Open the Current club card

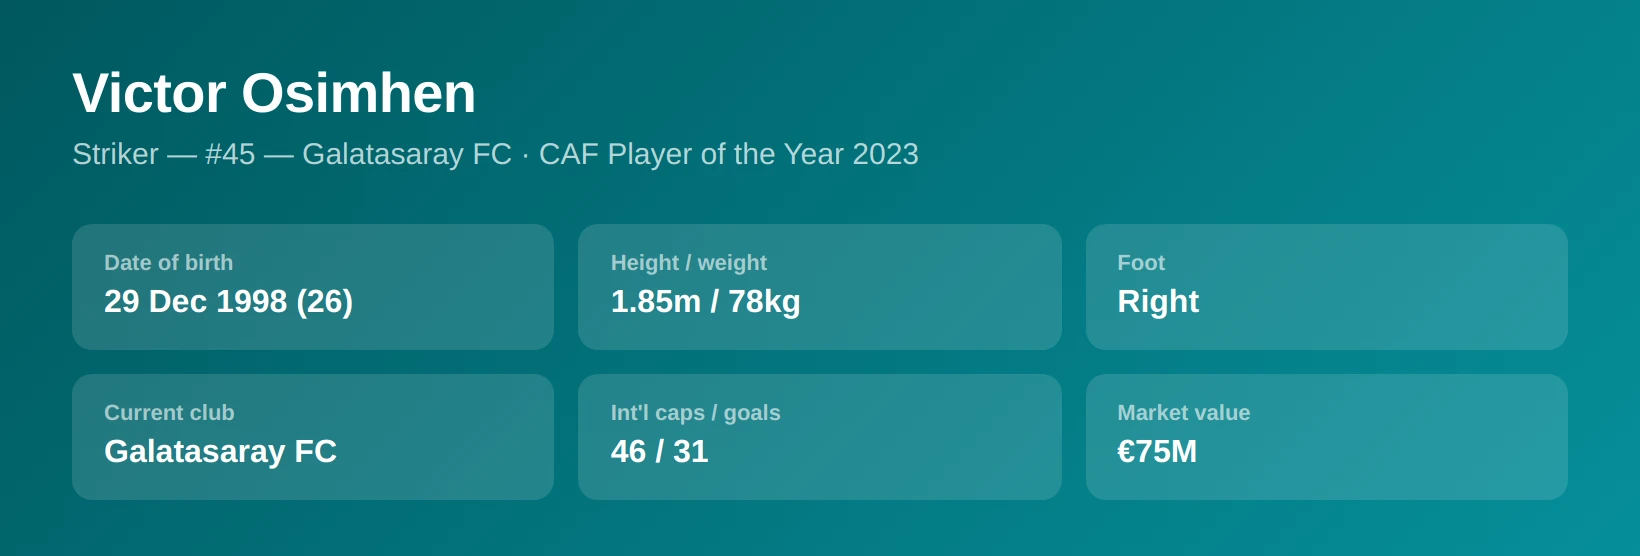click(313, 437)
